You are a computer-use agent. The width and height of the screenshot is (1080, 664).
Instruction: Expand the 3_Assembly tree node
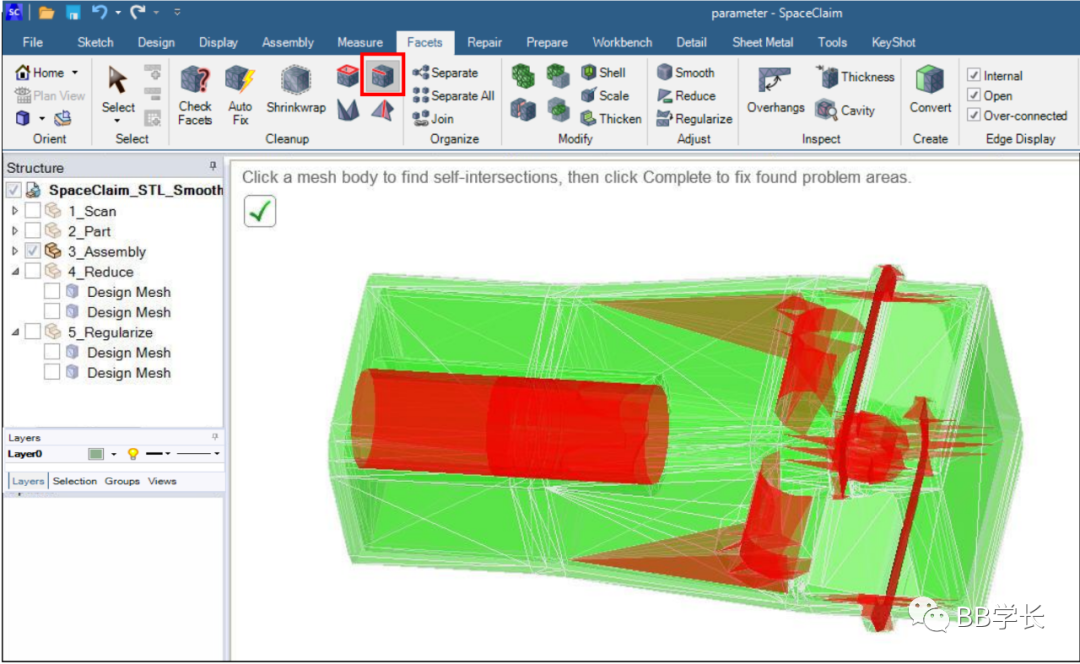pos(14,251)
